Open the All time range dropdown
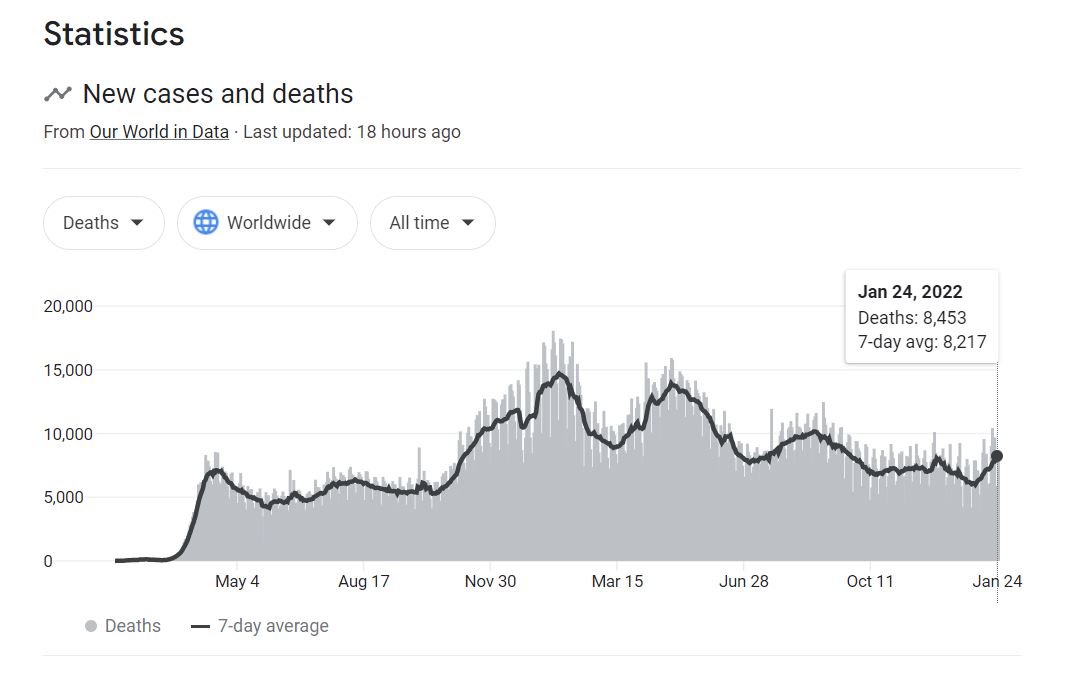This screenshot has width=1069, height=673. [x=432, y=223]
